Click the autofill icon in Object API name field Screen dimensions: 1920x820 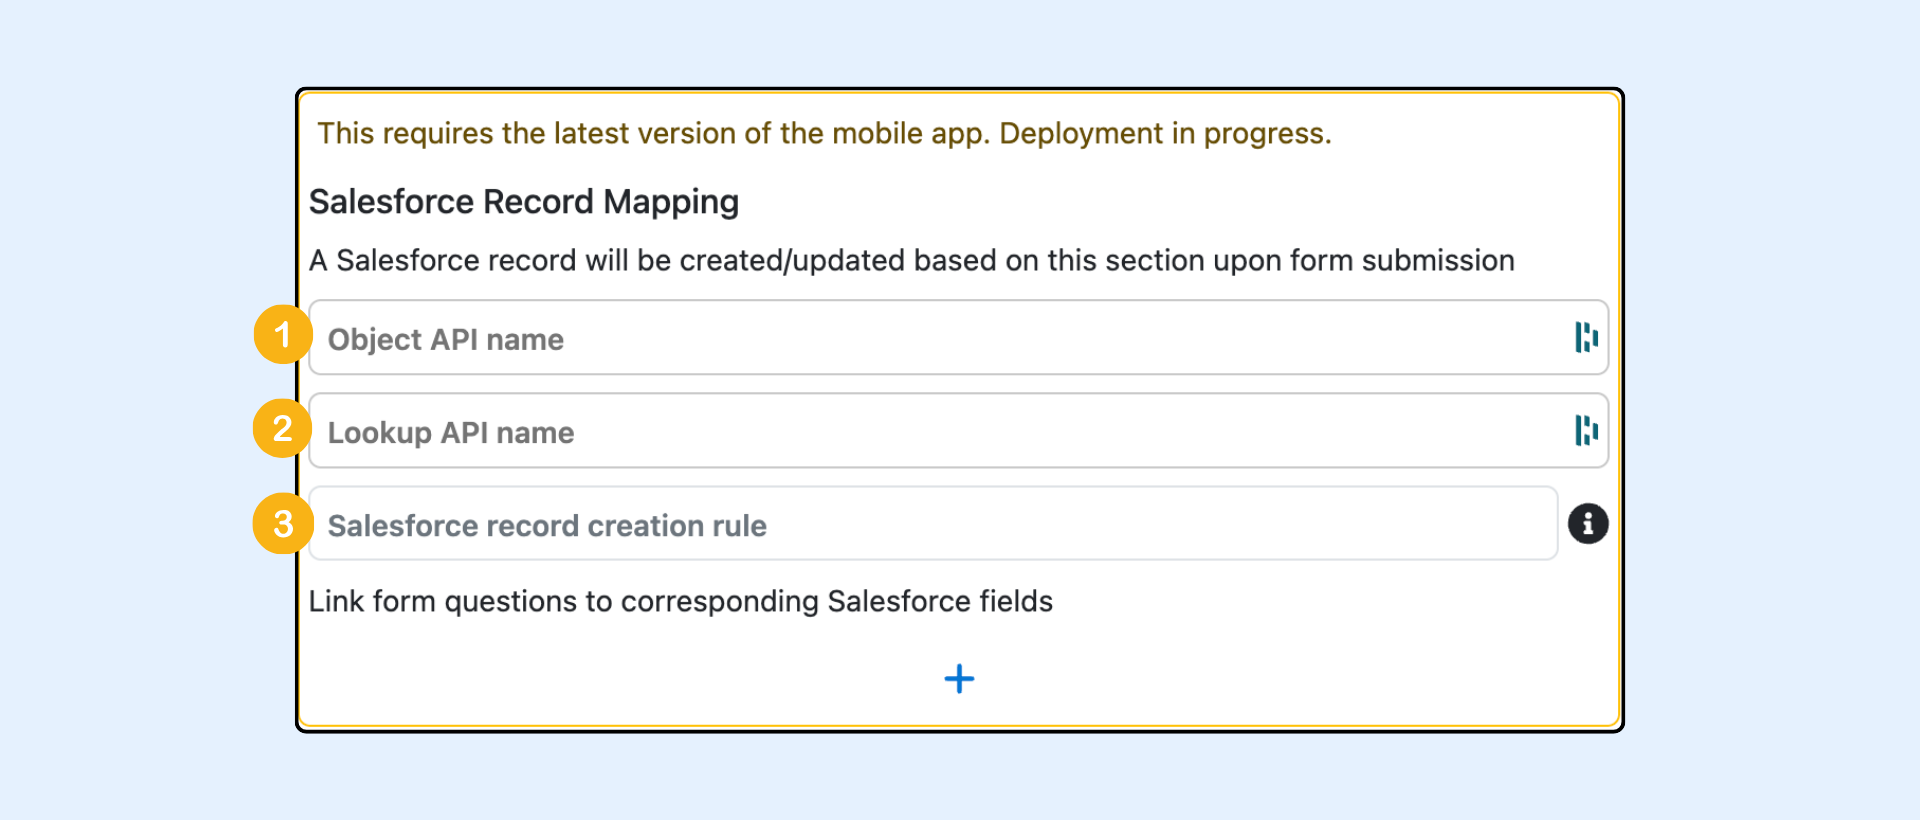point(1586,338)
